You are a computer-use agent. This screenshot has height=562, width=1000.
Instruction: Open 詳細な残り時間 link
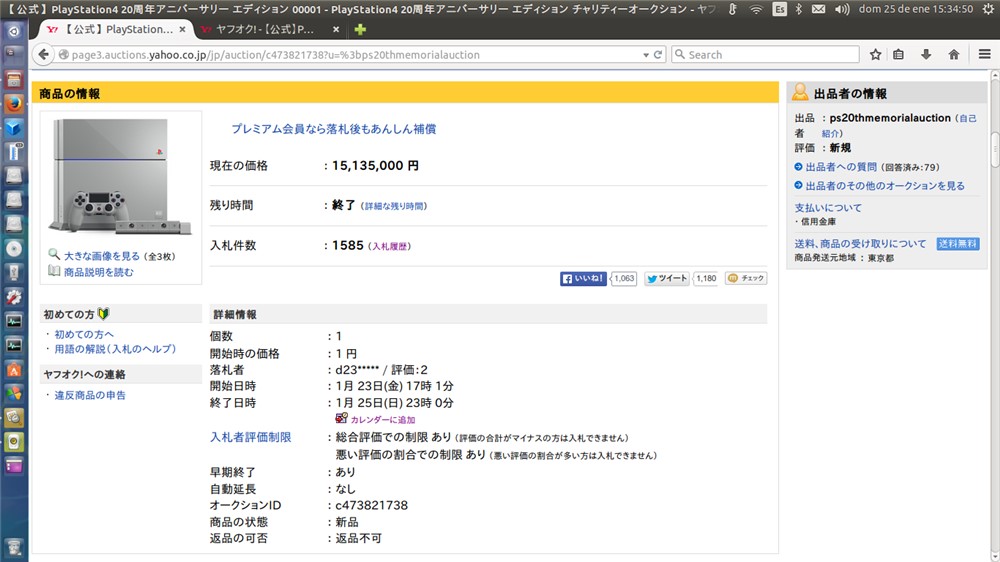tap(394, 206)
